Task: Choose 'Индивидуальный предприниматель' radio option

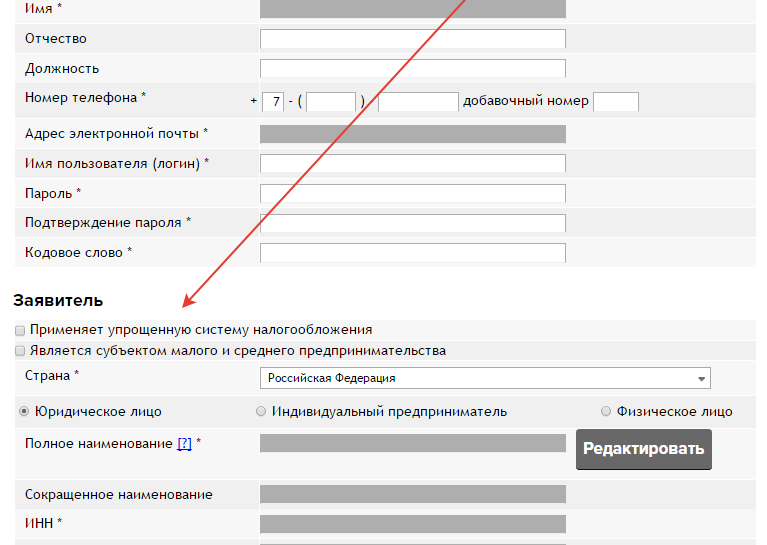Action: point(261,411)
